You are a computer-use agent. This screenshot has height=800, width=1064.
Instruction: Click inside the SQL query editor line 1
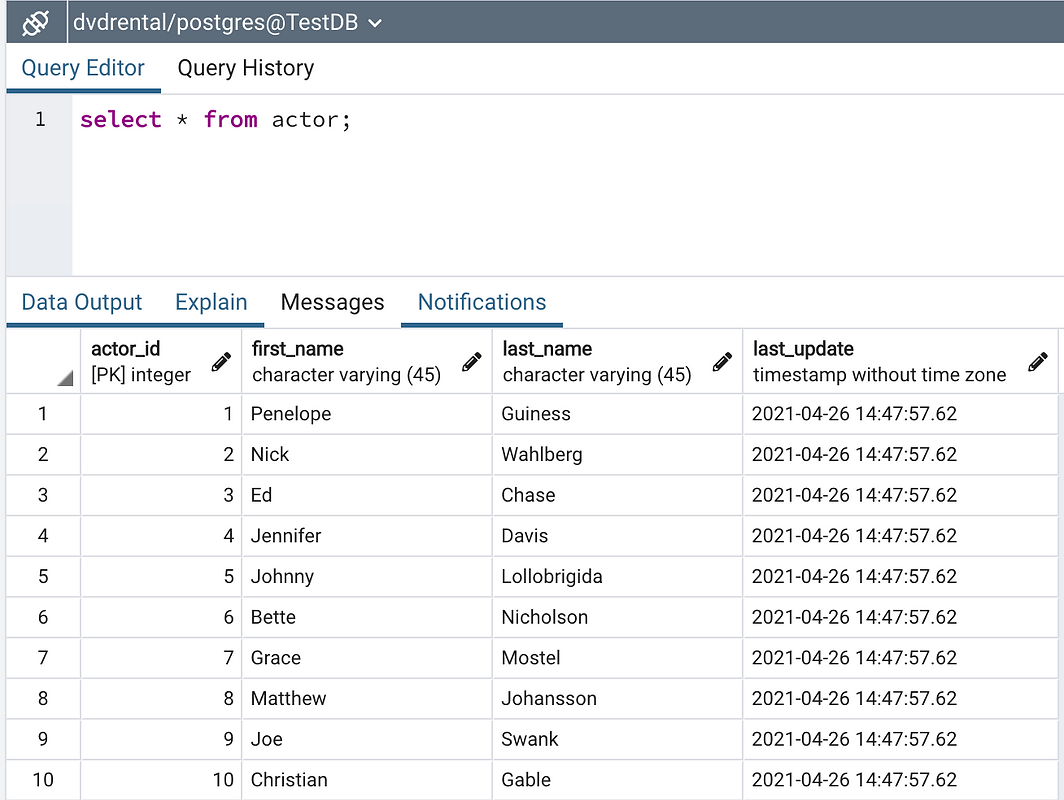tap(567, 120)
